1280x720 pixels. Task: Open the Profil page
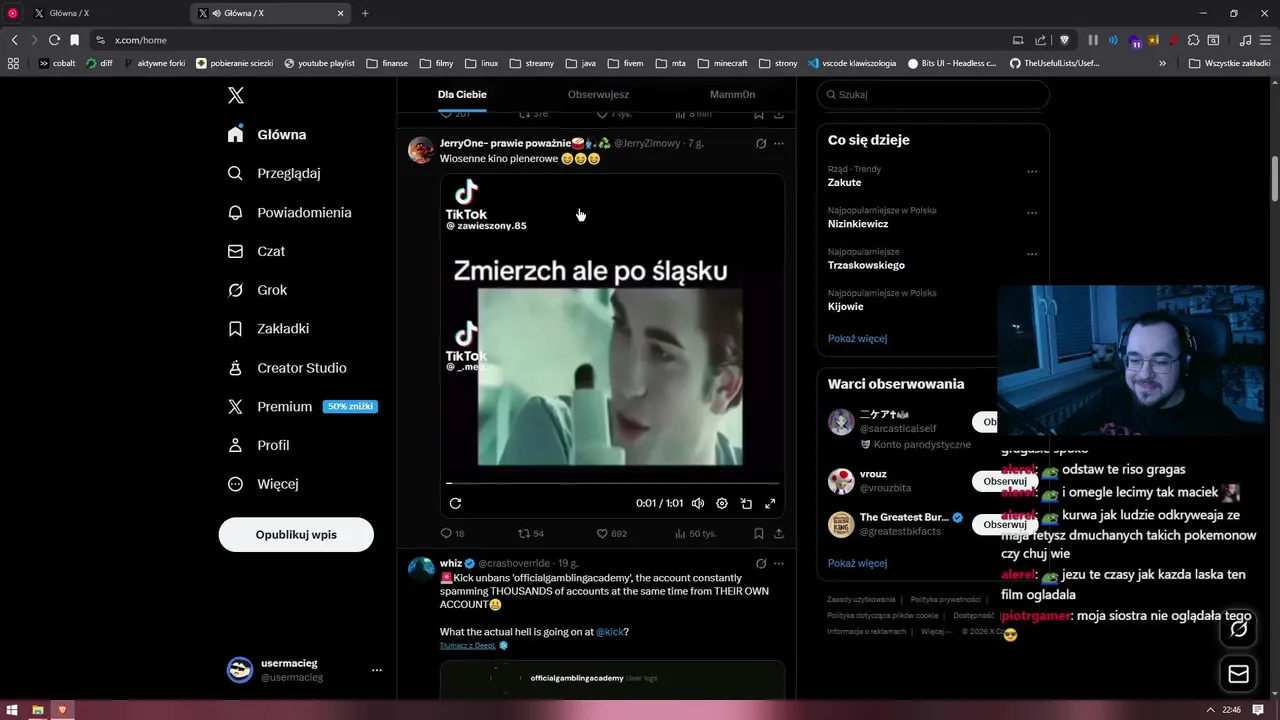point(258,445)
